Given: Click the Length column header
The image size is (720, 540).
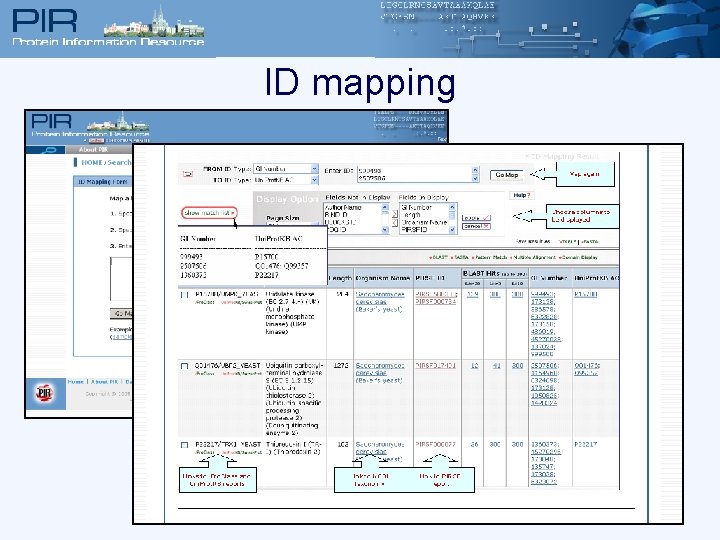Looking at the screenshot, I should pos(340,278).
